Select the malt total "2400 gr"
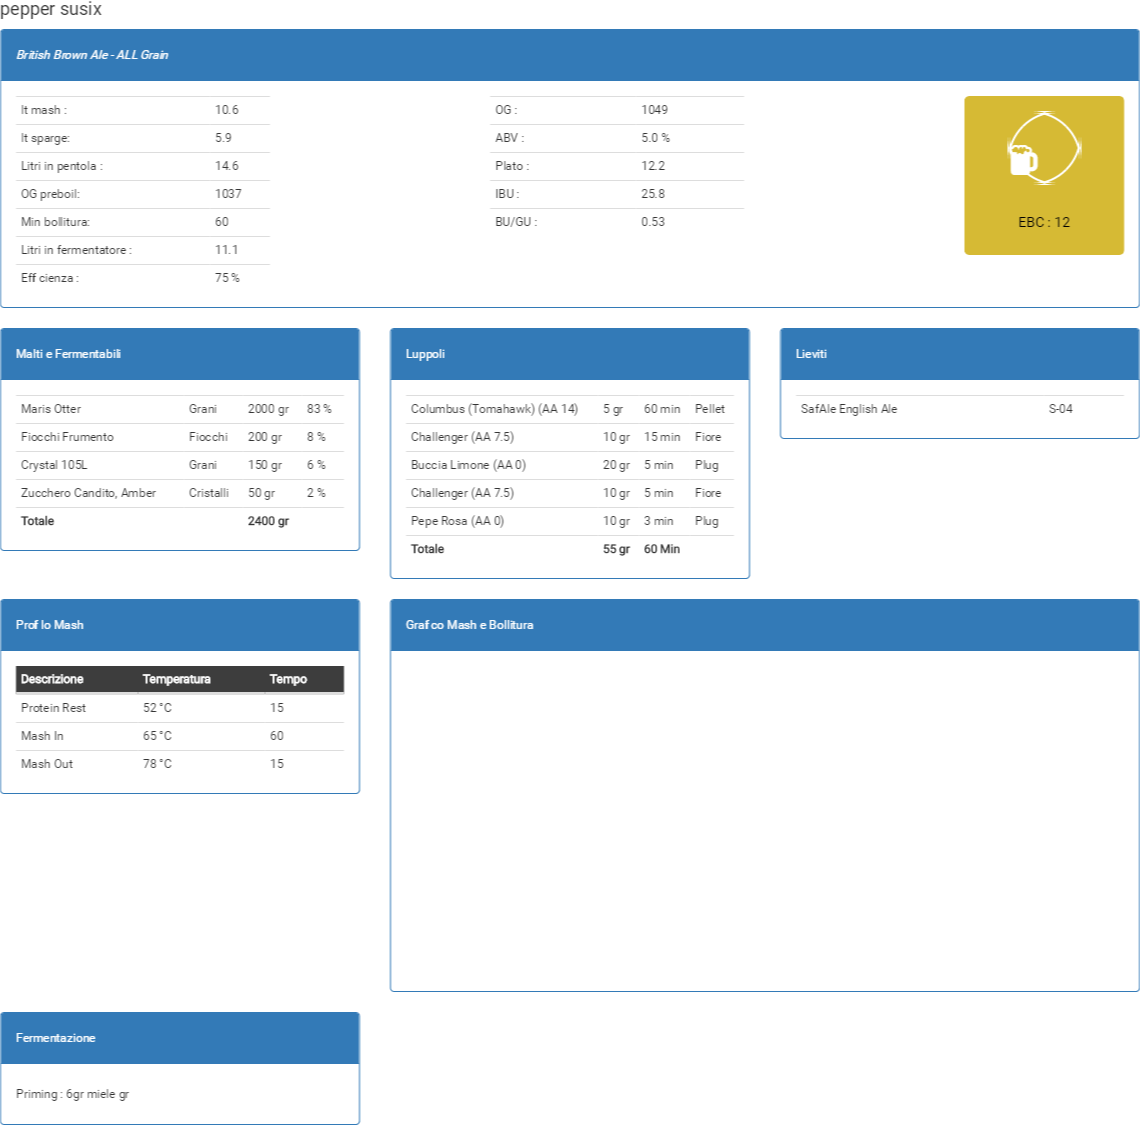 [x=268, y=521]
